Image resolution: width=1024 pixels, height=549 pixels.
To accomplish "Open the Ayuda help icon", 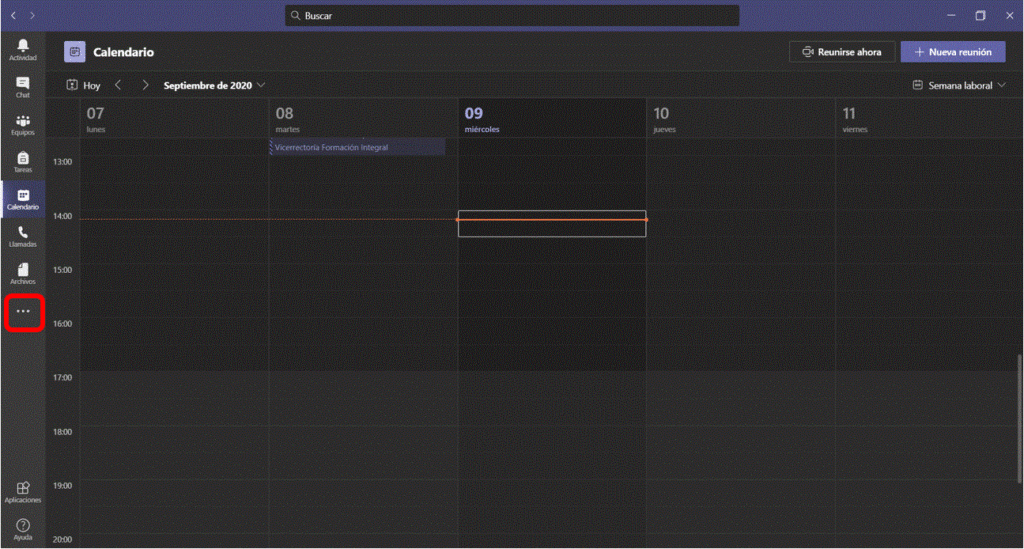I will click(x=23, y=528).
